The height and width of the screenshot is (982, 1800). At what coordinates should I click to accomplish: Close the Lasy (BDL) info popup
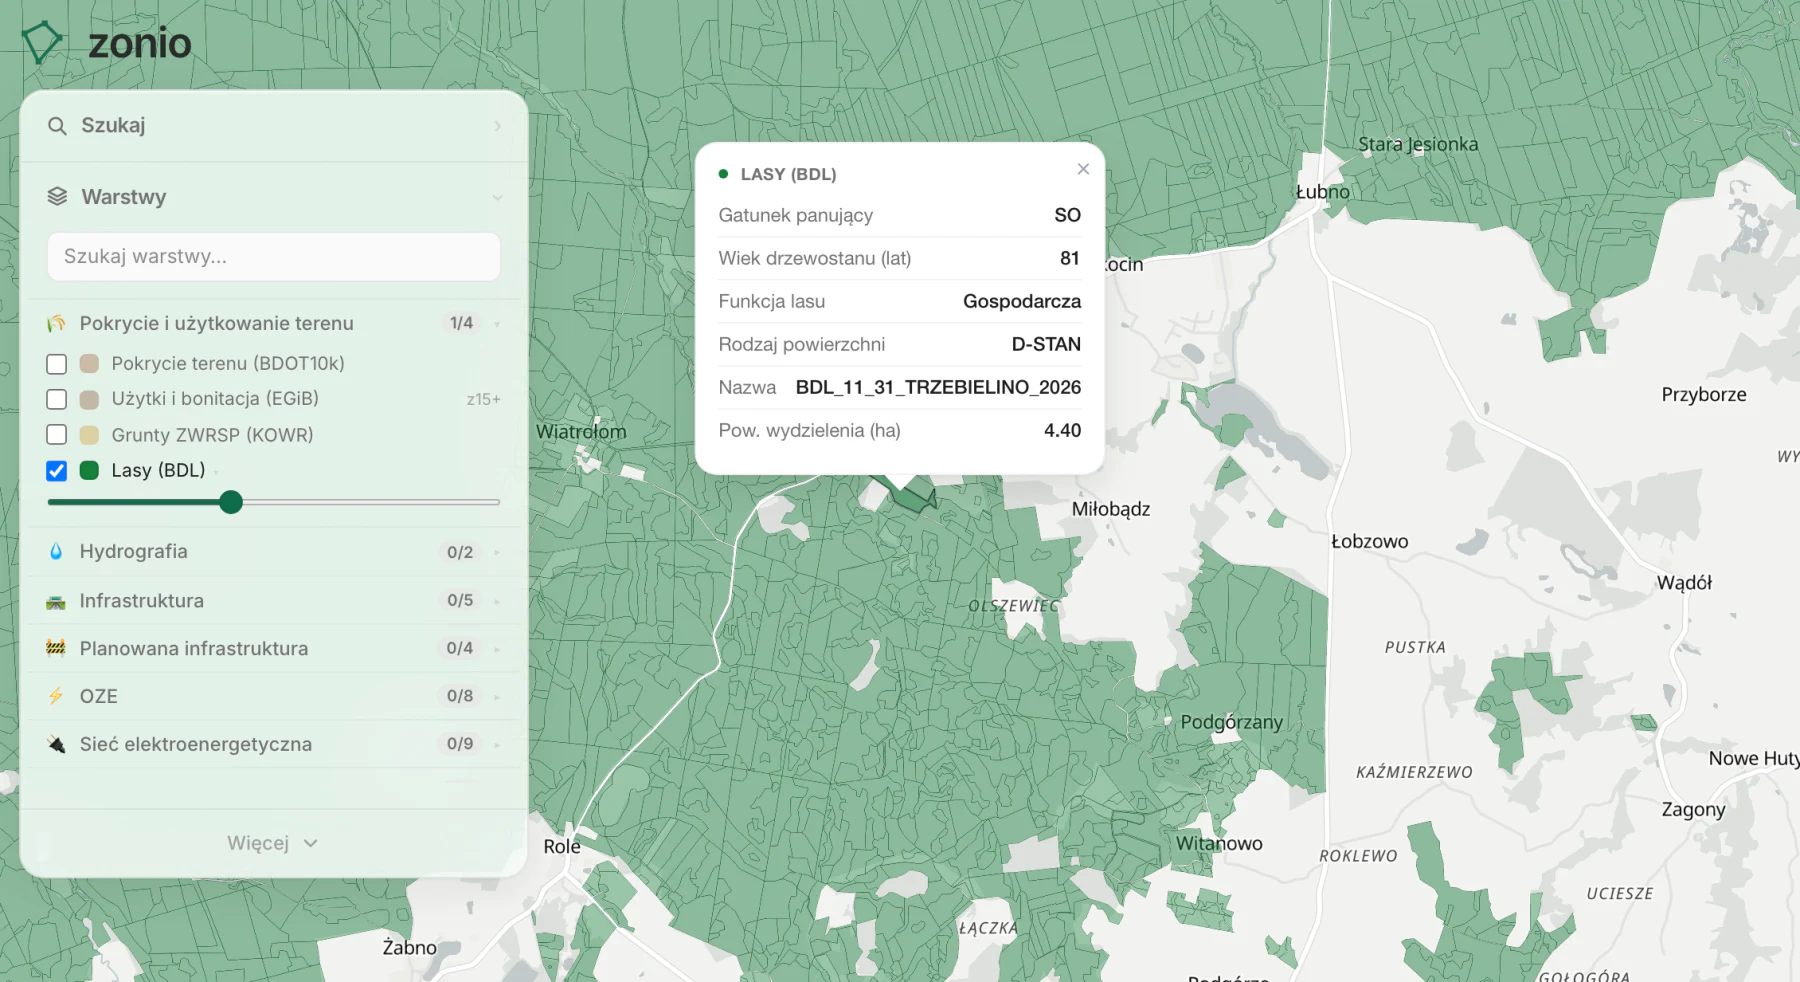point(1083,169)
